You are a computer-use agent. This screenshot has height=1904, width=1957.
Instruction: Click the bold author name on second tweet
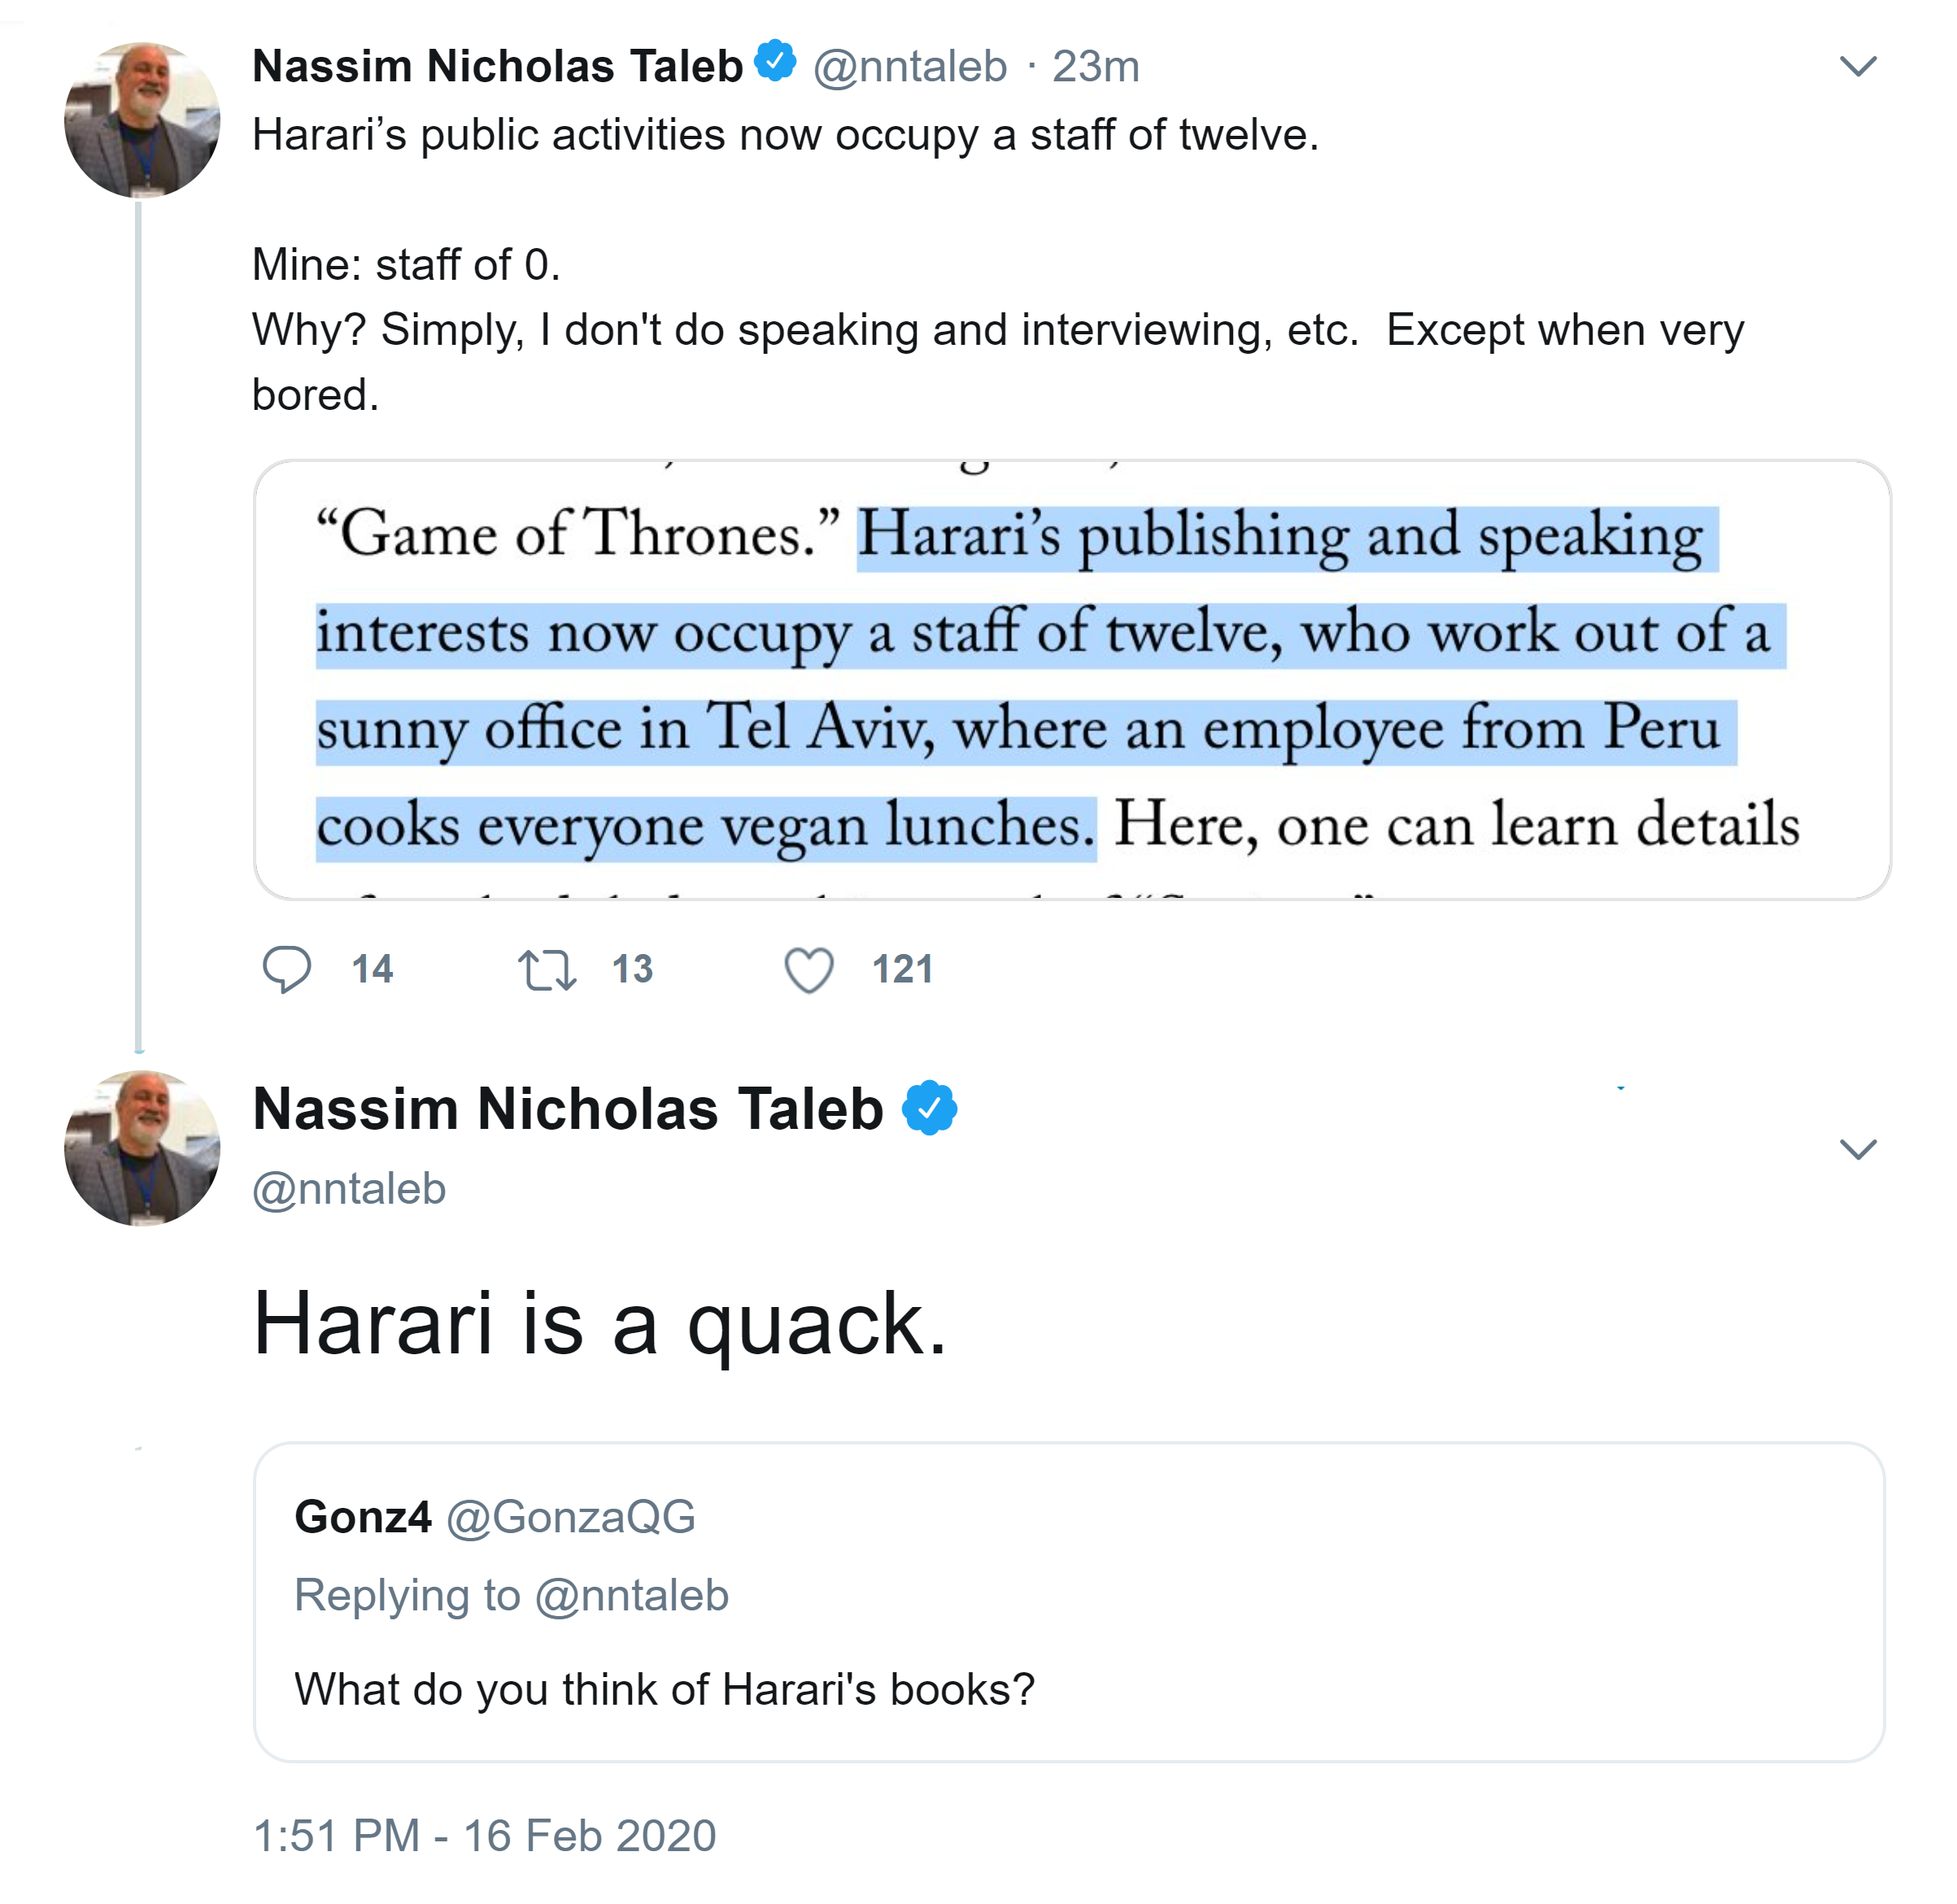568,1109
